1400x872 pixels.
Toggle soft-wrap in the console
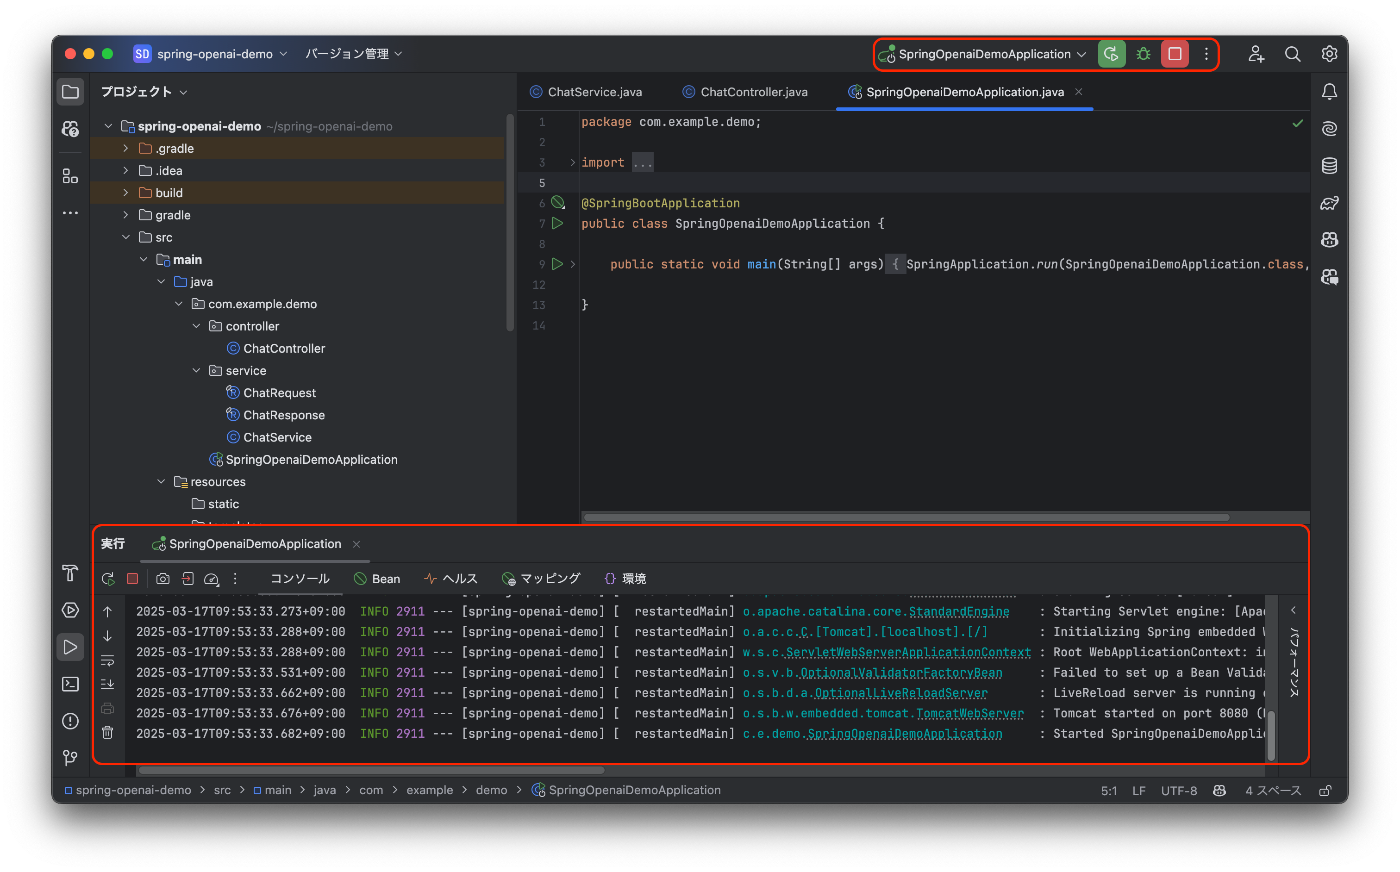click(108, 659)
